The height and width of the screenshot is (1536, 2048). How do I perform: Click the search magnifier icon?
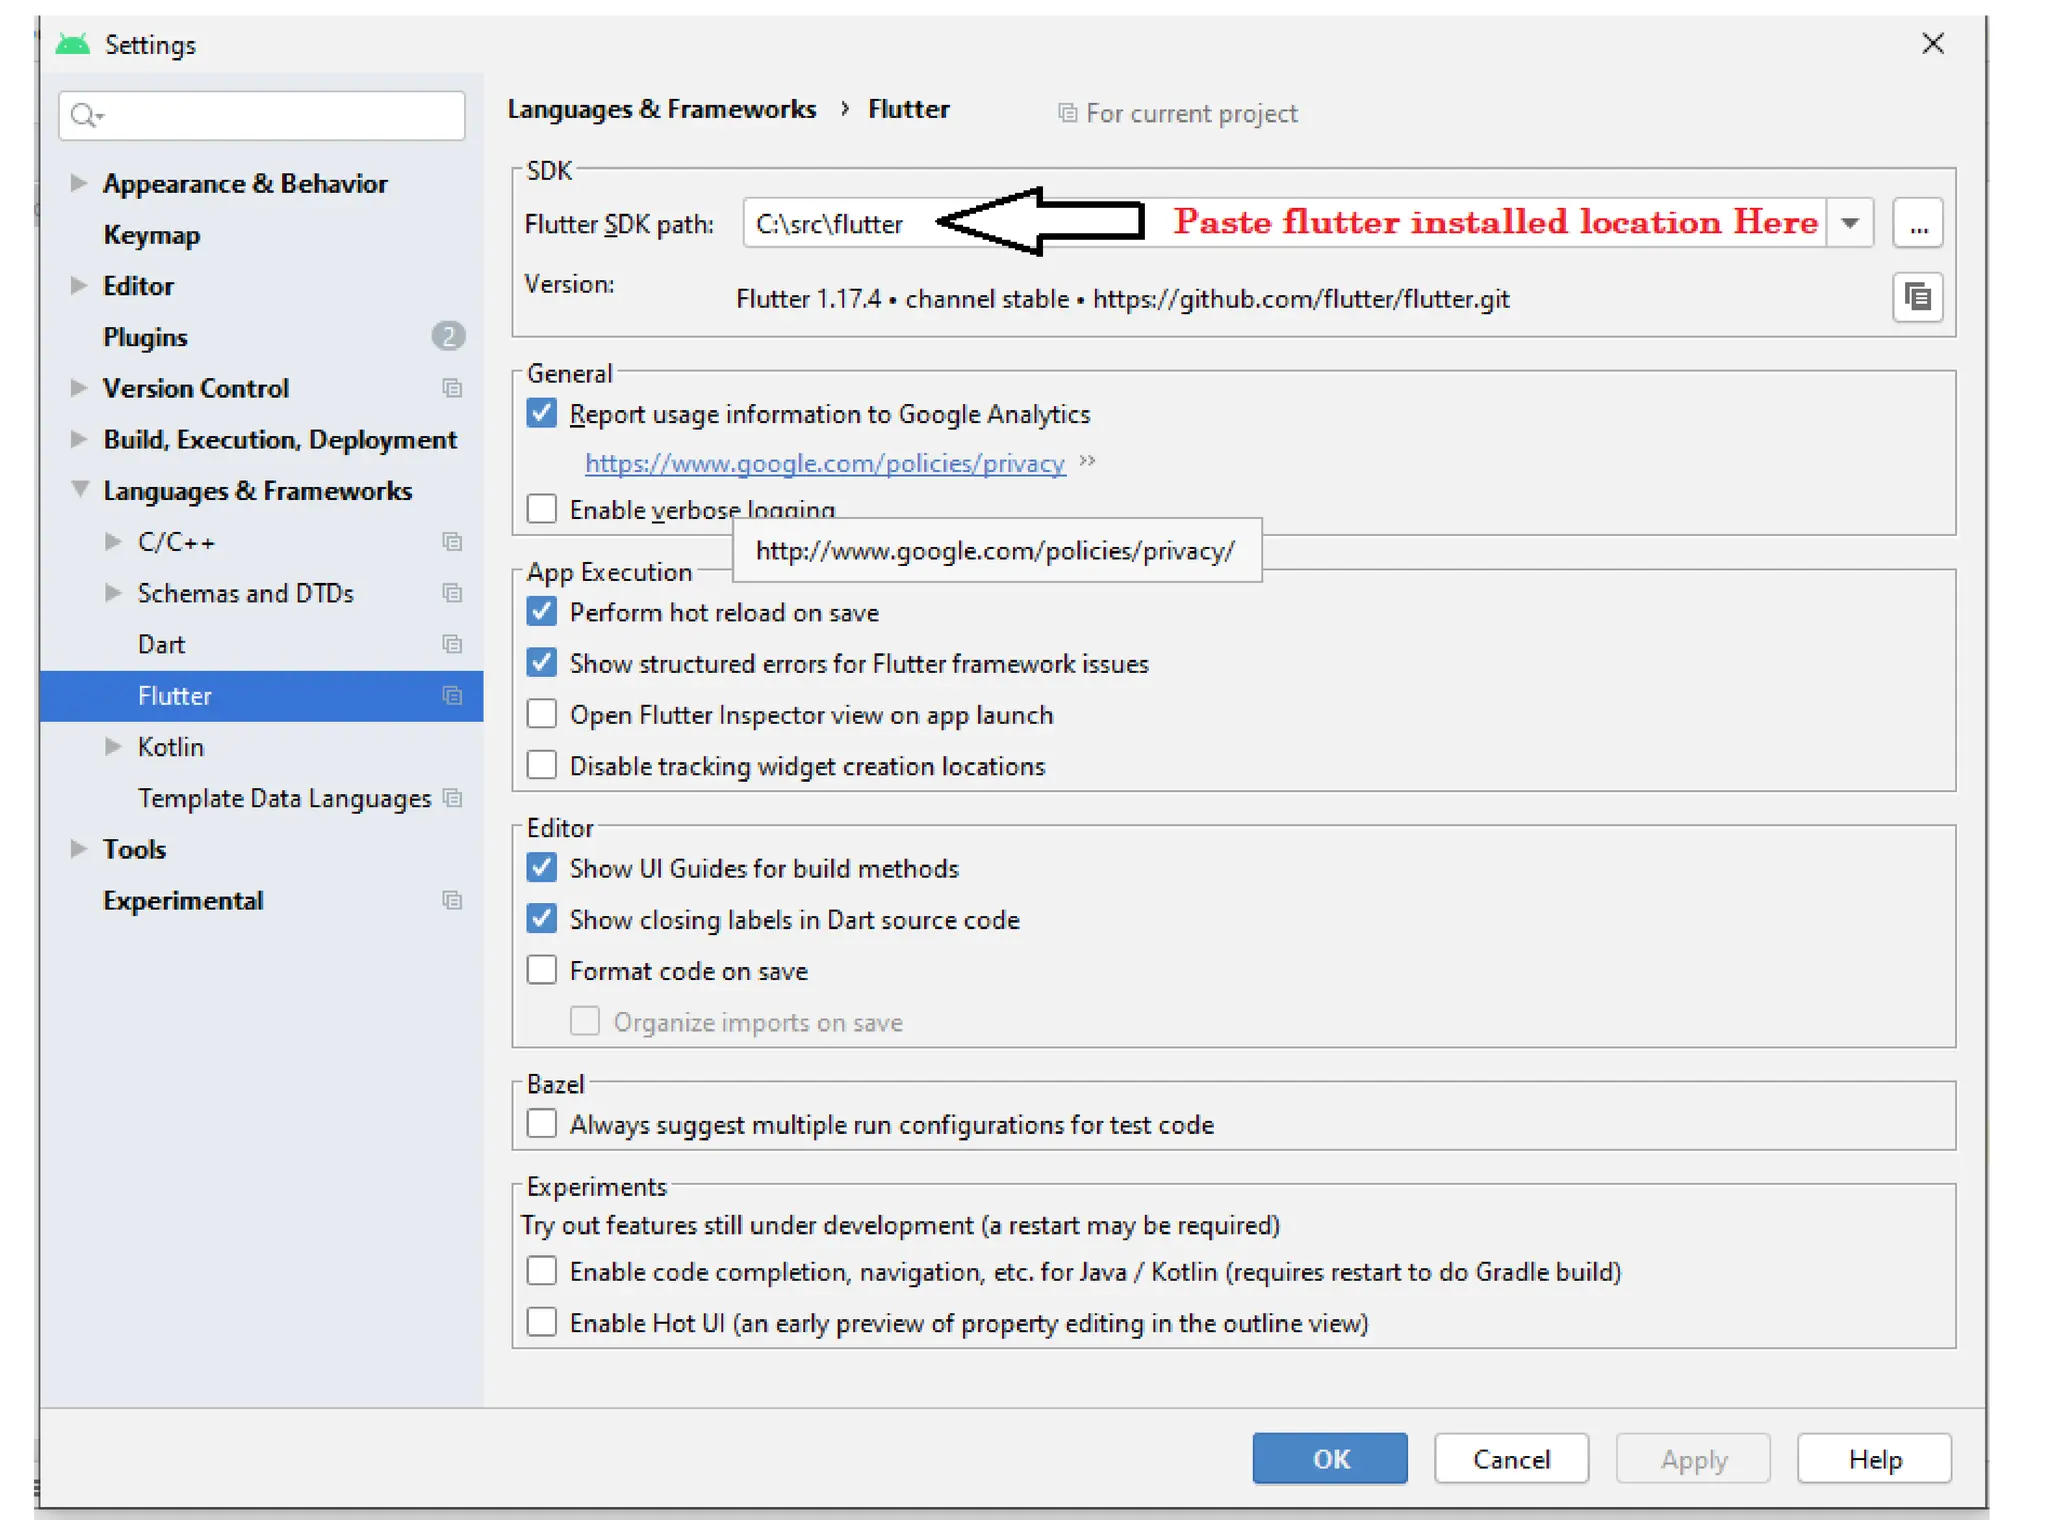(x=85, y=116)
